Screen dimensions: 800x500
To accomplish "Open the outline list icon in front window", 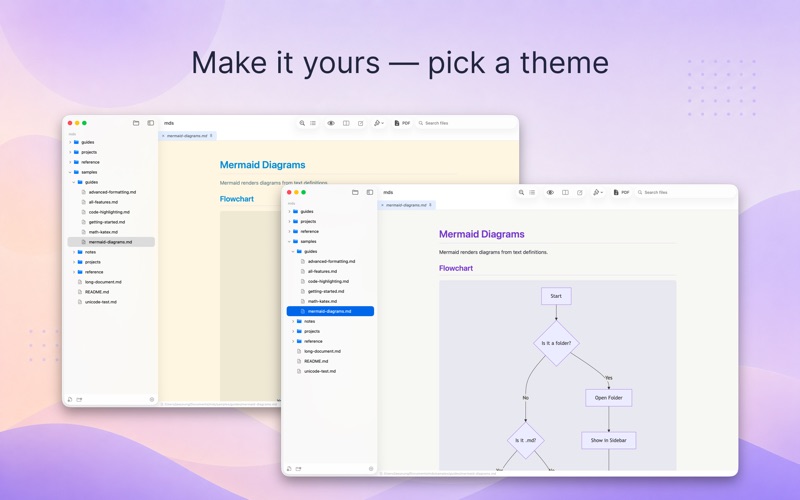I will 532,192.
